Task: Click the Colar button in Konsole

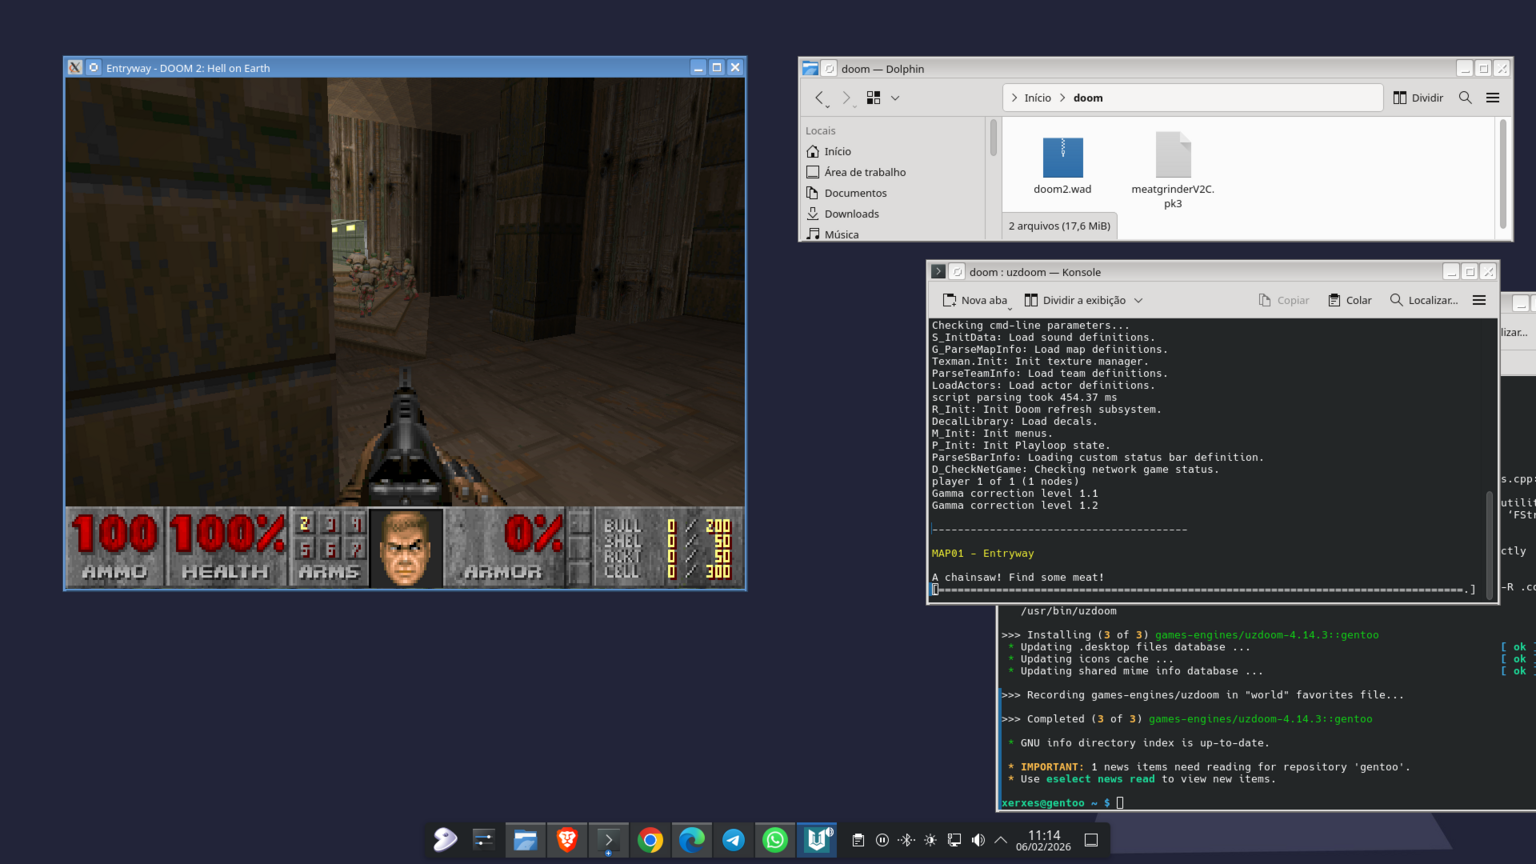Action: tap(1350, 300)
